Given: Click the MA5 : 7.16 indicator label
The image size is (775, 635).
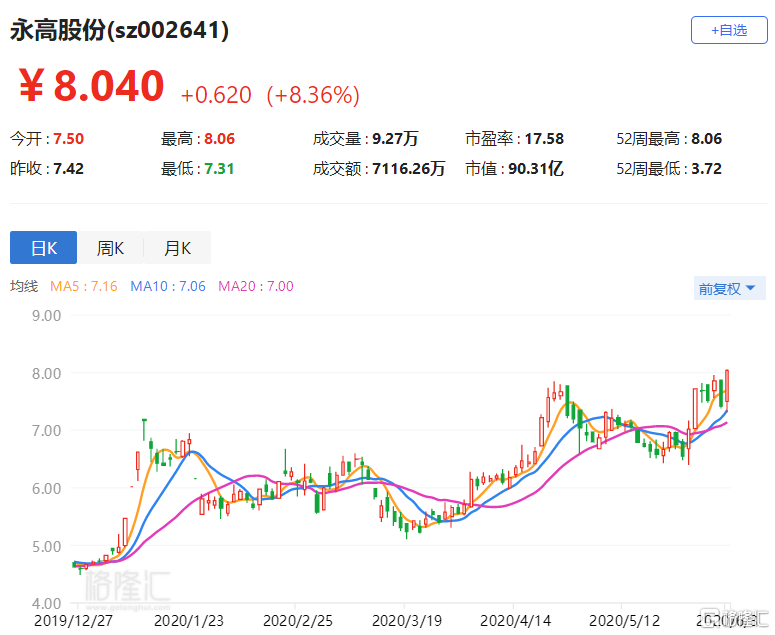Looking at the screenshot, I should coord(84,286).
